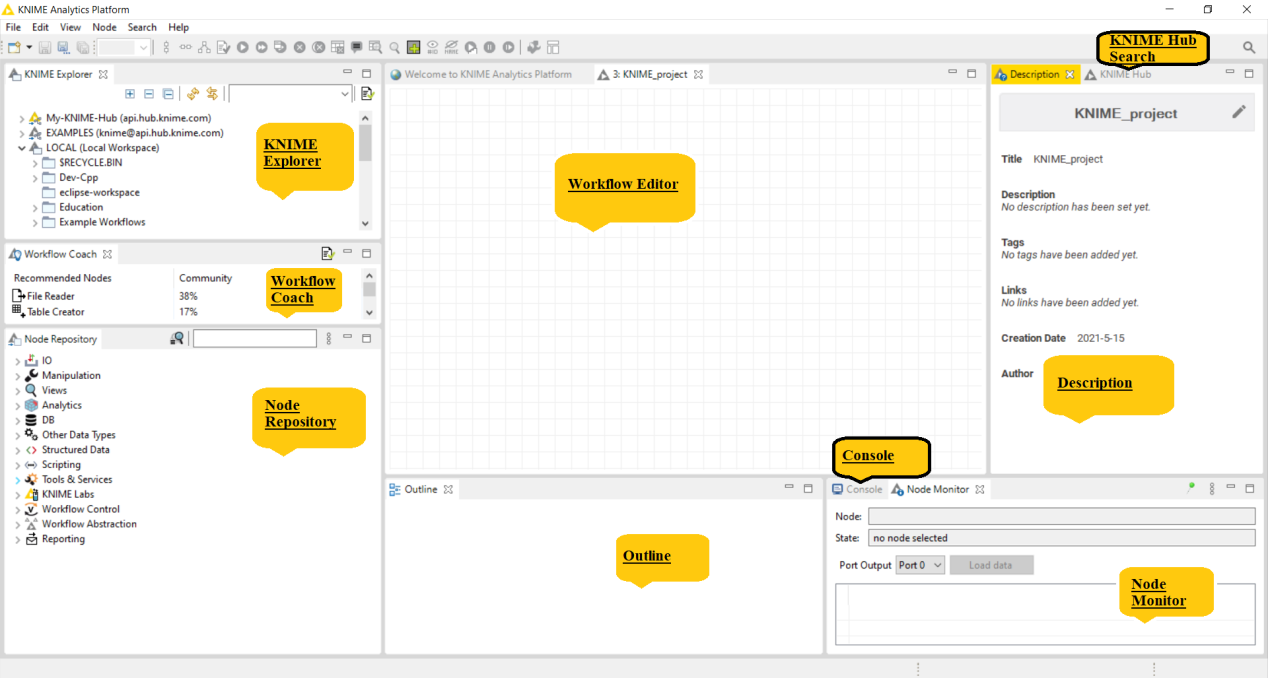The height and width of the screenshot is (678, 1268).
Task: Expand the My-KNIME-Hub tree node
Action: pos(22,118)
